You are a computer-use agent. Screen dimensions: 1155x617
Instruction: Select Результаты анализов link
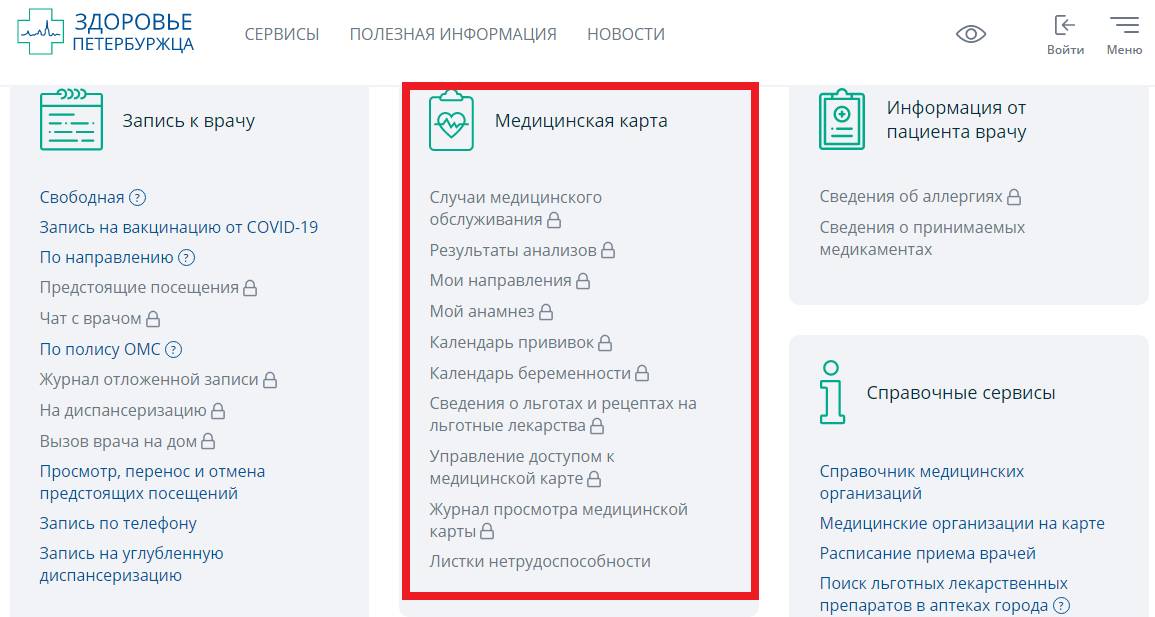pyautogui.click(x=513, y=250)
